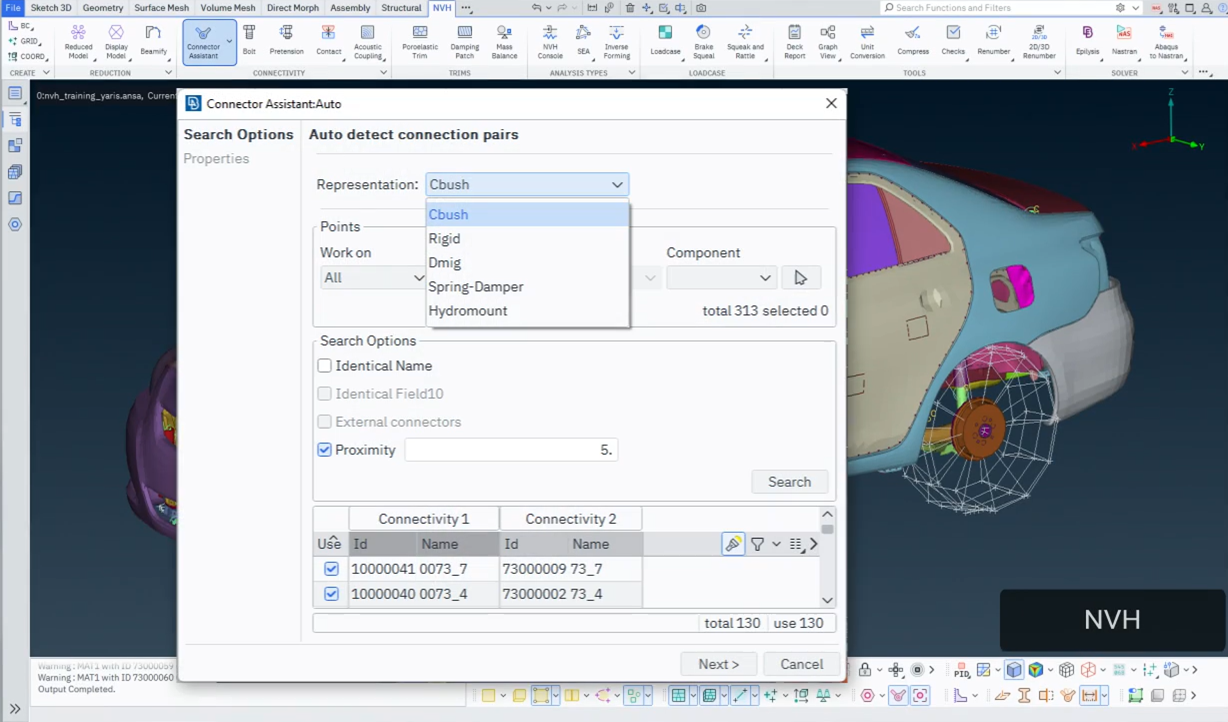Click the Proximity value input field
Image resolution: width=1228 pixels, height=722 pixels.
tap(511, 450)
